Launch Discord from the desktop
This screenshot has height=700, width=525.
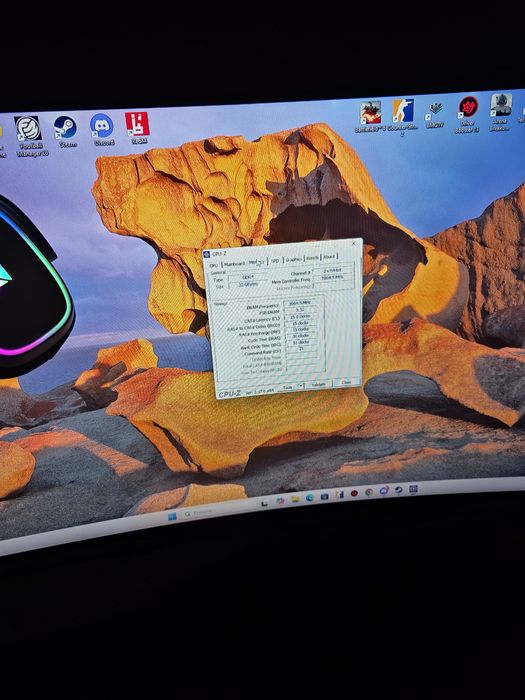point(102,130)
